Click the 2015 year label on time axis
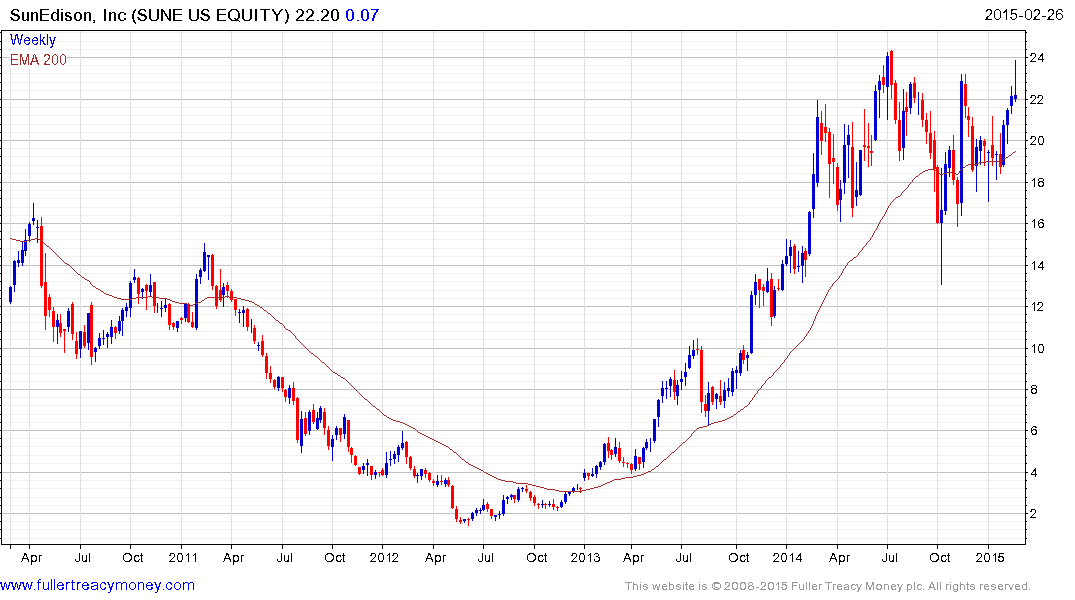 tap(989, 557)
